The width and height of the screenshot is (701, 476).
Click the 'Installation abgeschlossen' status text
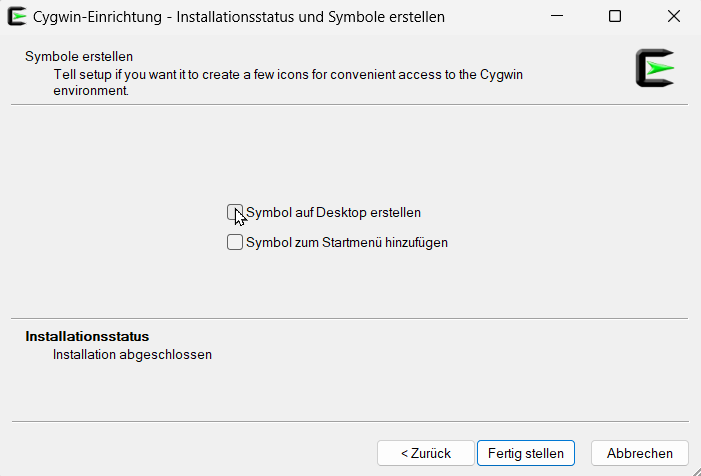132,354
